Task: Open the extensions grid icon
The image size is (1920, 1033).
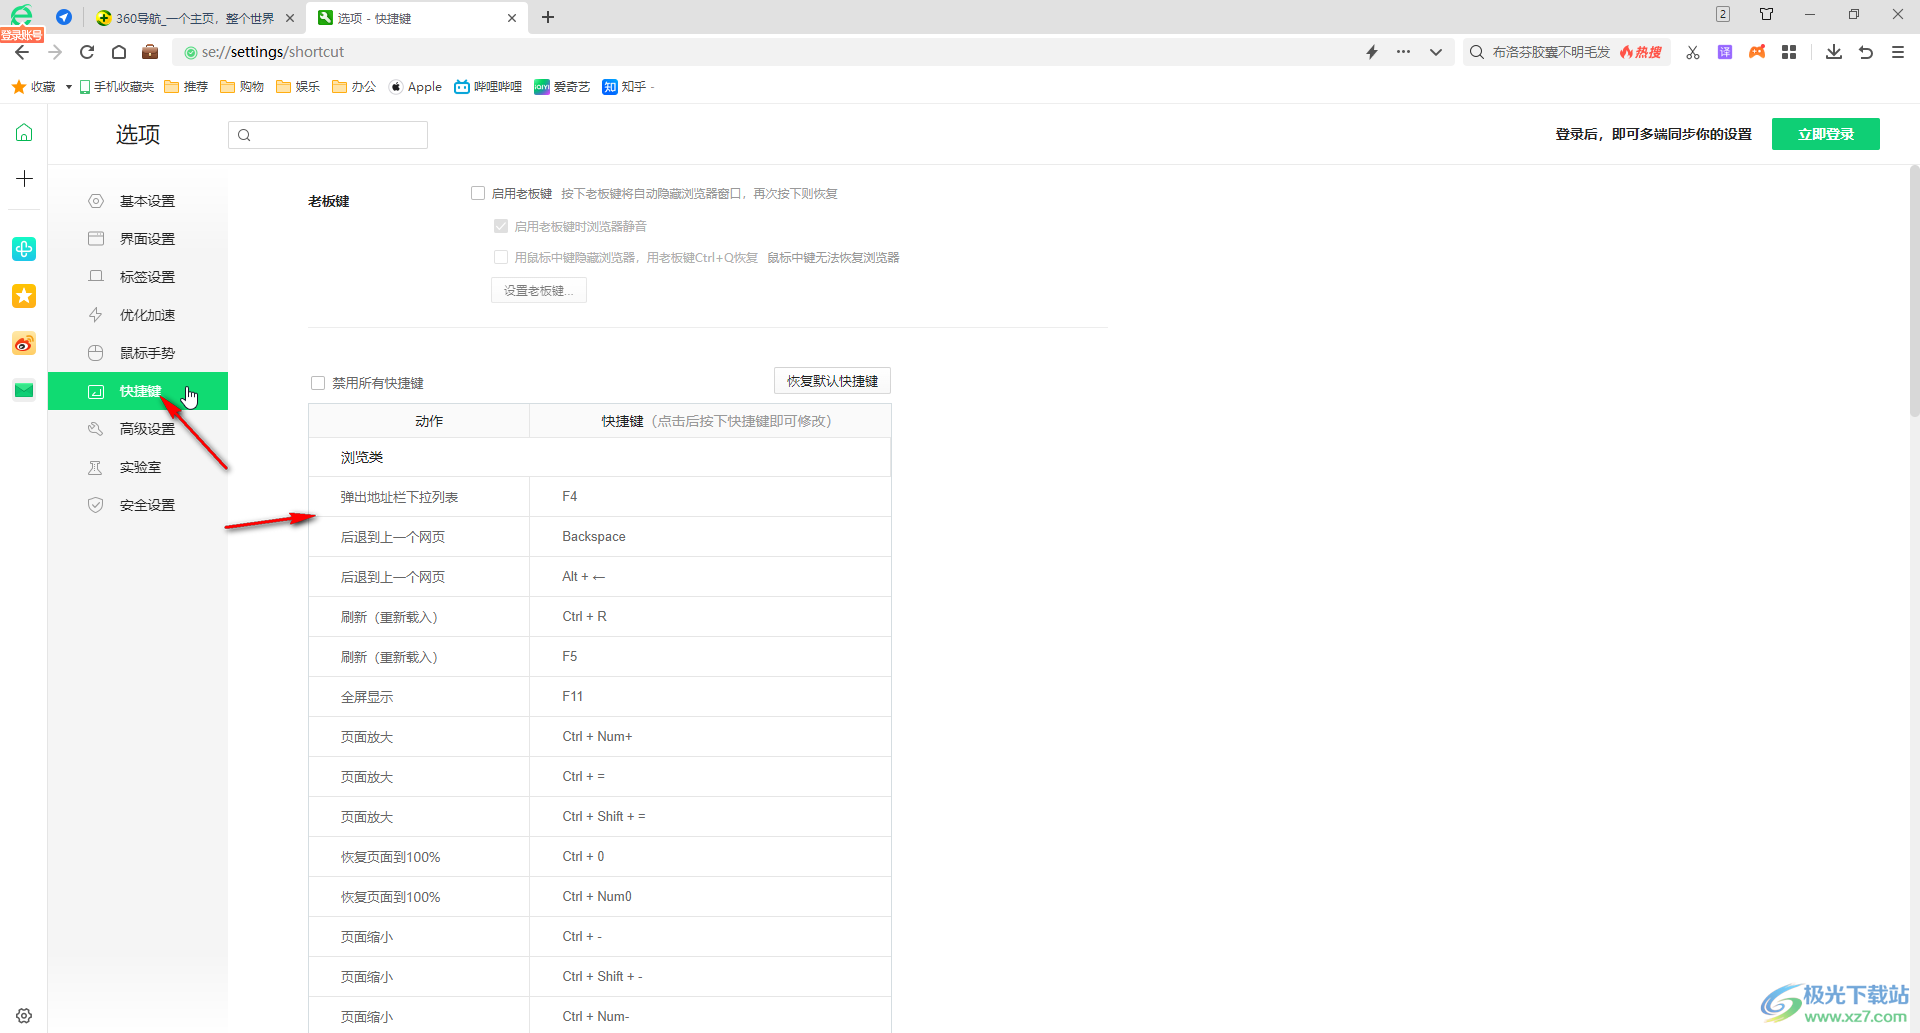Action: coord(1789,52)
